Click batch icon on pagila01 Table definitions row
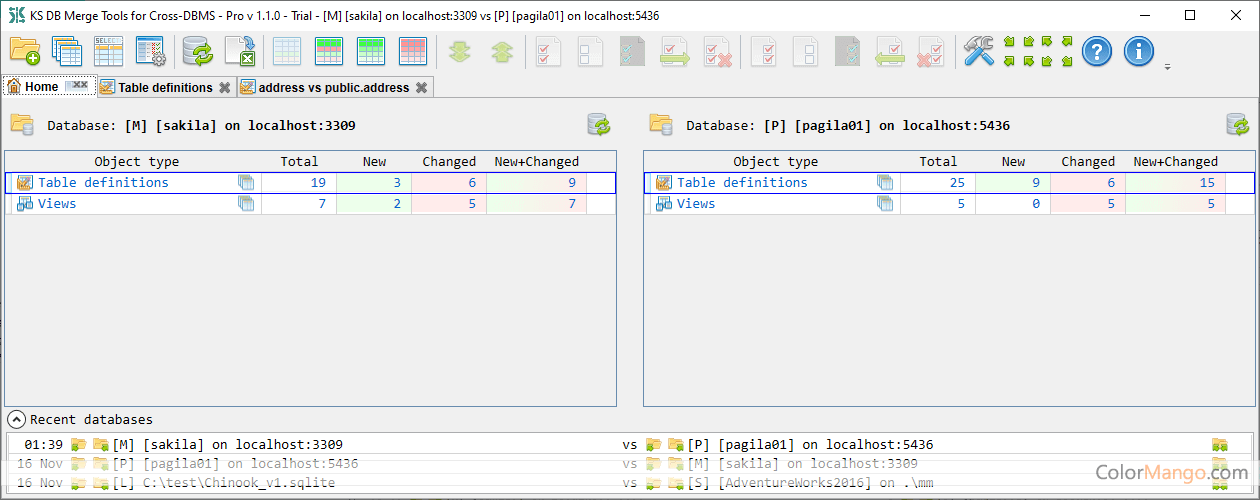 pos(885,182)
